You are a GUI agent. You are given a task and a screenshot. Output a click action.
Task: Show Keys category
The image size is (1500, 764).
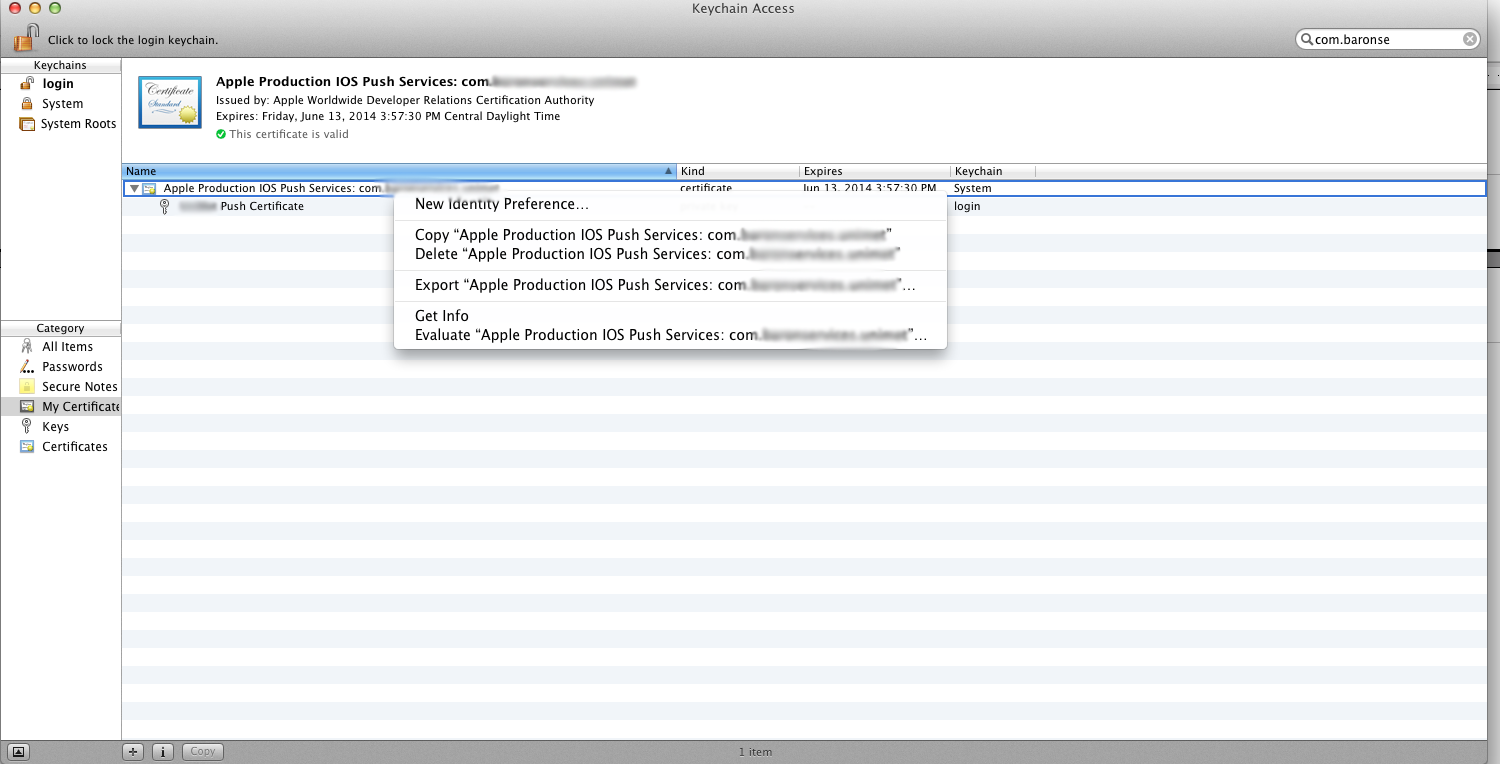coord(55,427)
